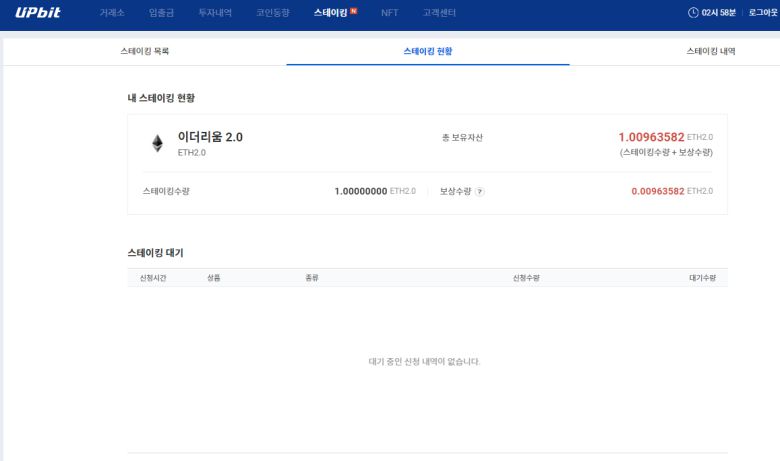This screenshot has width=780, height=461.
Task: Click the 내 스테이킹 현황 heading
Action: 161,98
